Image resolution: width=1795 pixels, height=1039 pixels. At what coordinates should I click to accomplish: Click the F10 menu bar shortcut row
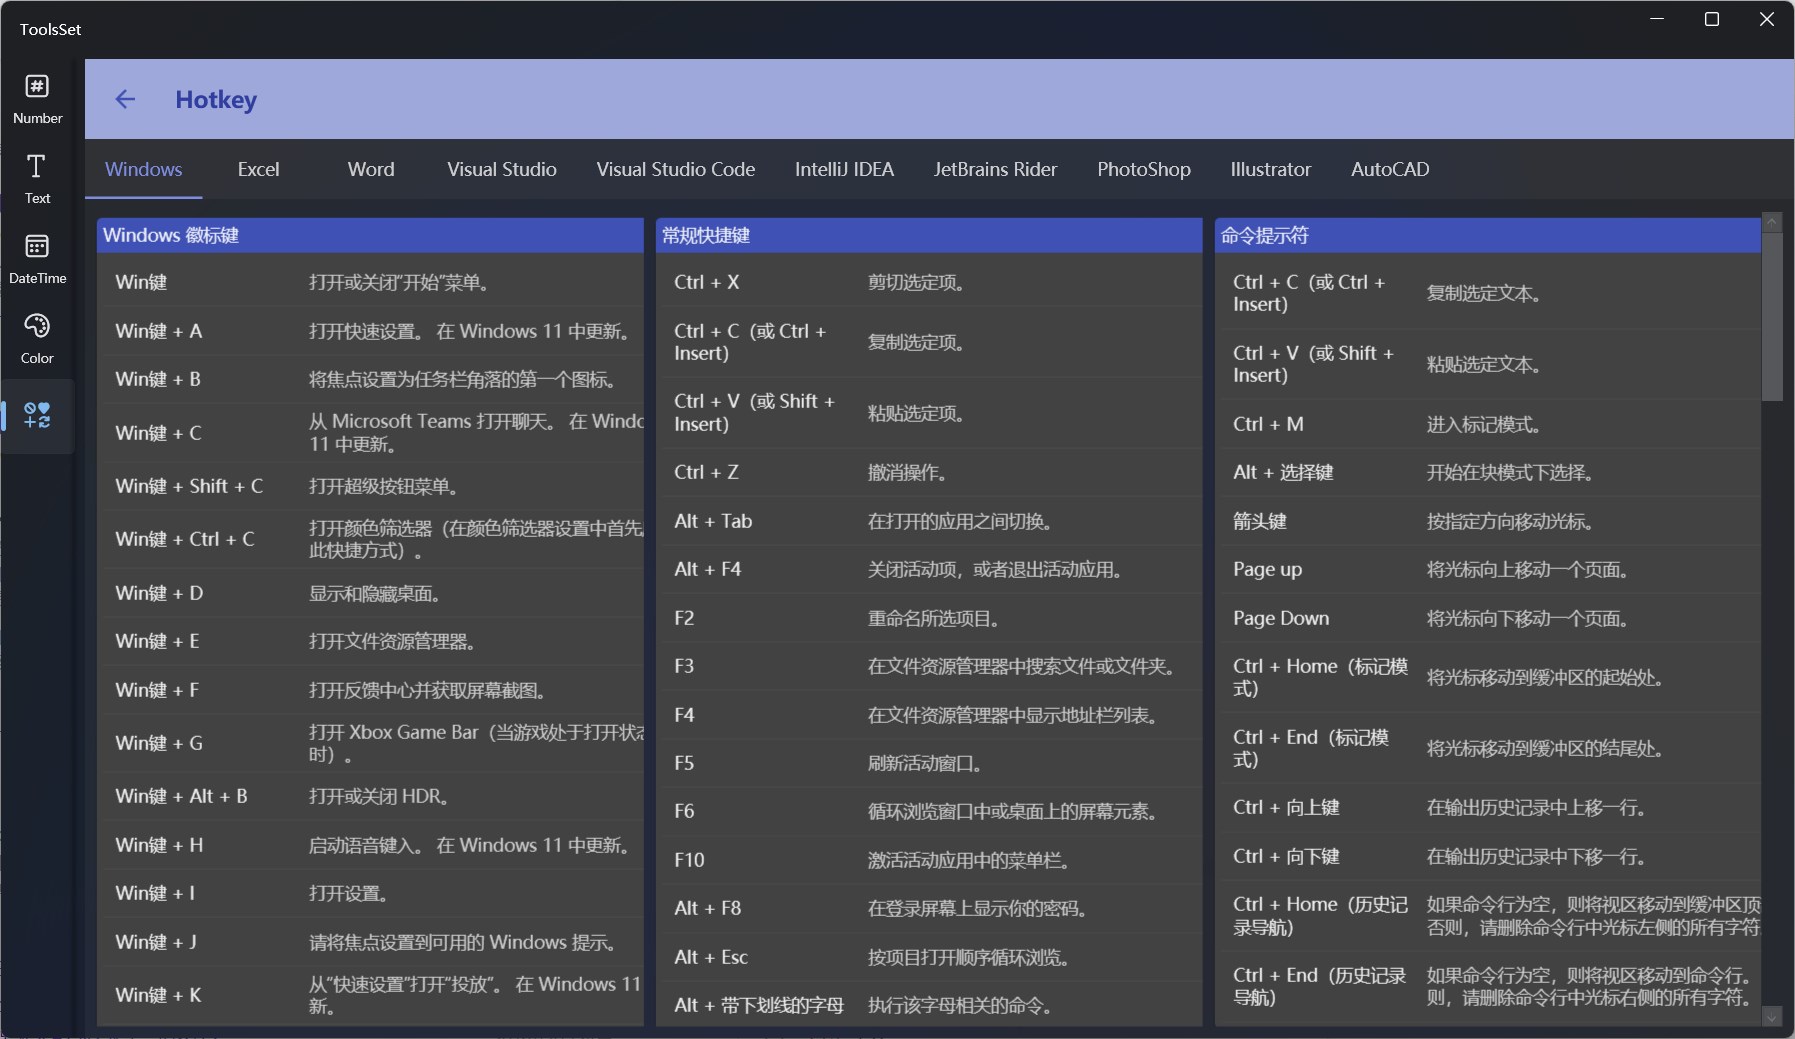(931, 860)
